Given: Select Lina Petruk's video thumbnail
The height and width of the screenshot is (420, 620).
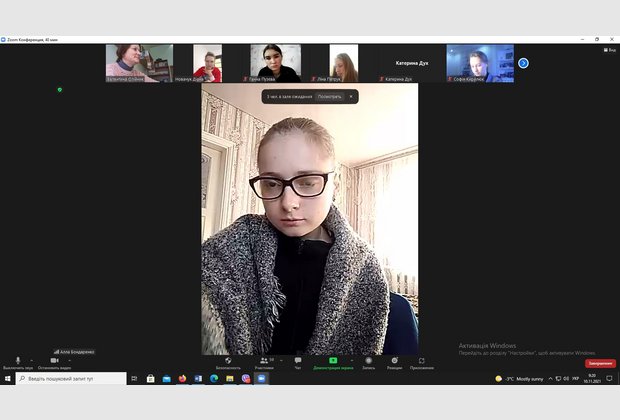Looking at the screenshot, I should tap(344, 63).
